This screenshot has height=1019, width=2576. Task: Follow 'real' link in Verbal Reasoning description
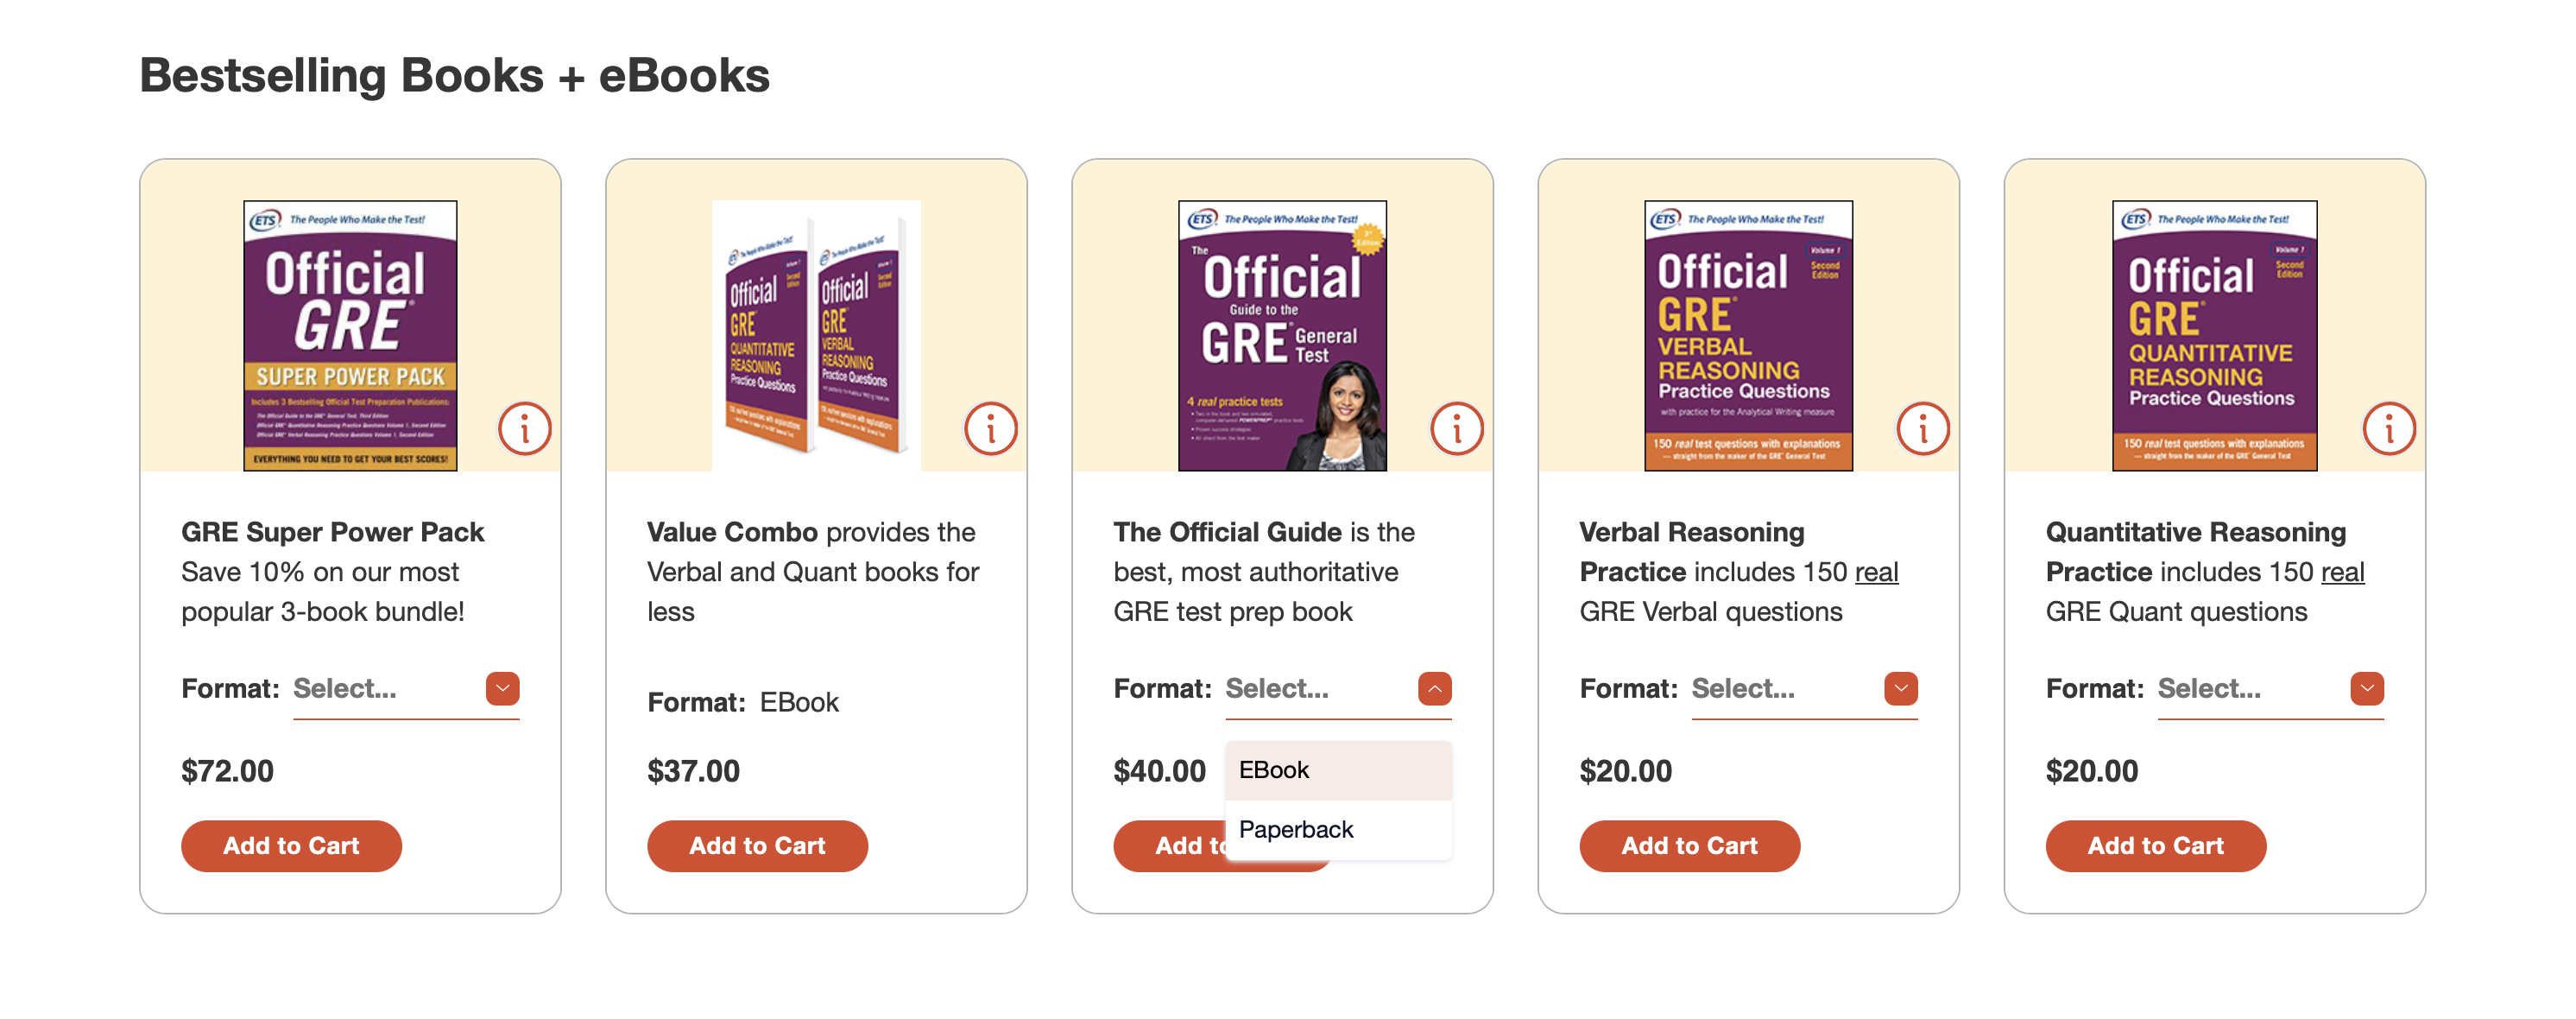coord(1876,572)
